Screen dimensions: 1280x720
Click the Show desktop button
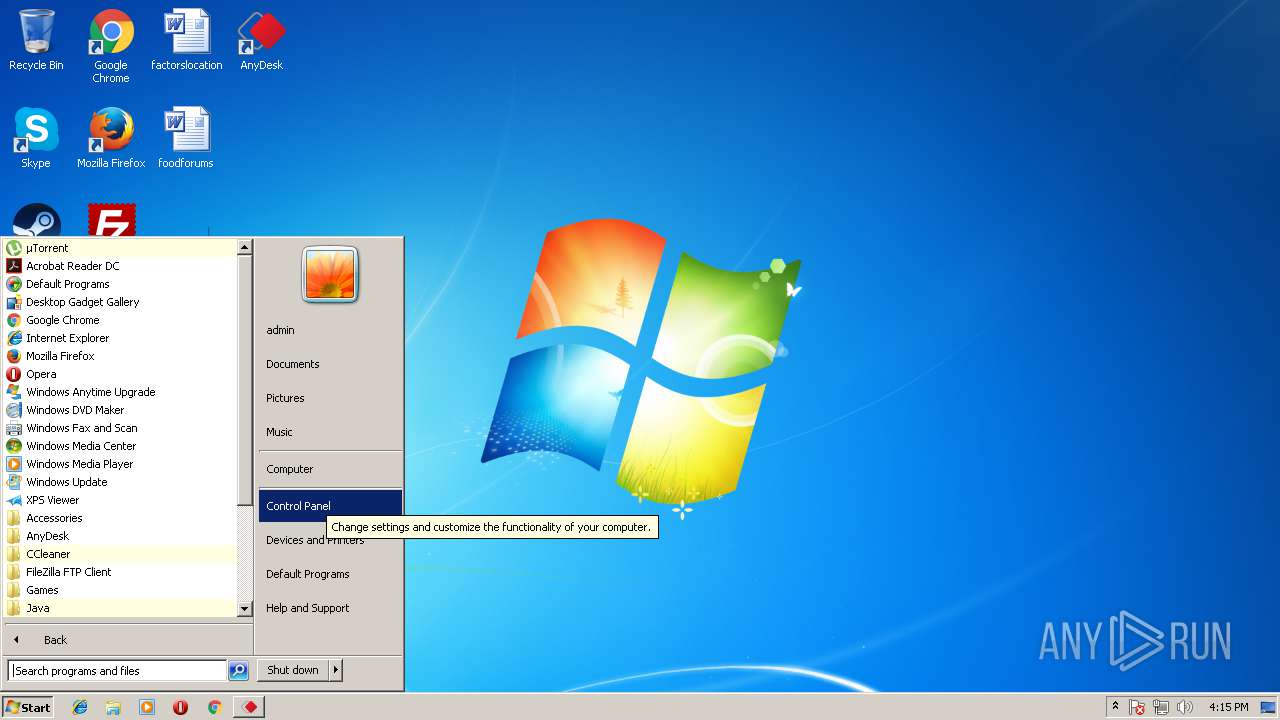pyautogui.click(x=1268, y=707)
